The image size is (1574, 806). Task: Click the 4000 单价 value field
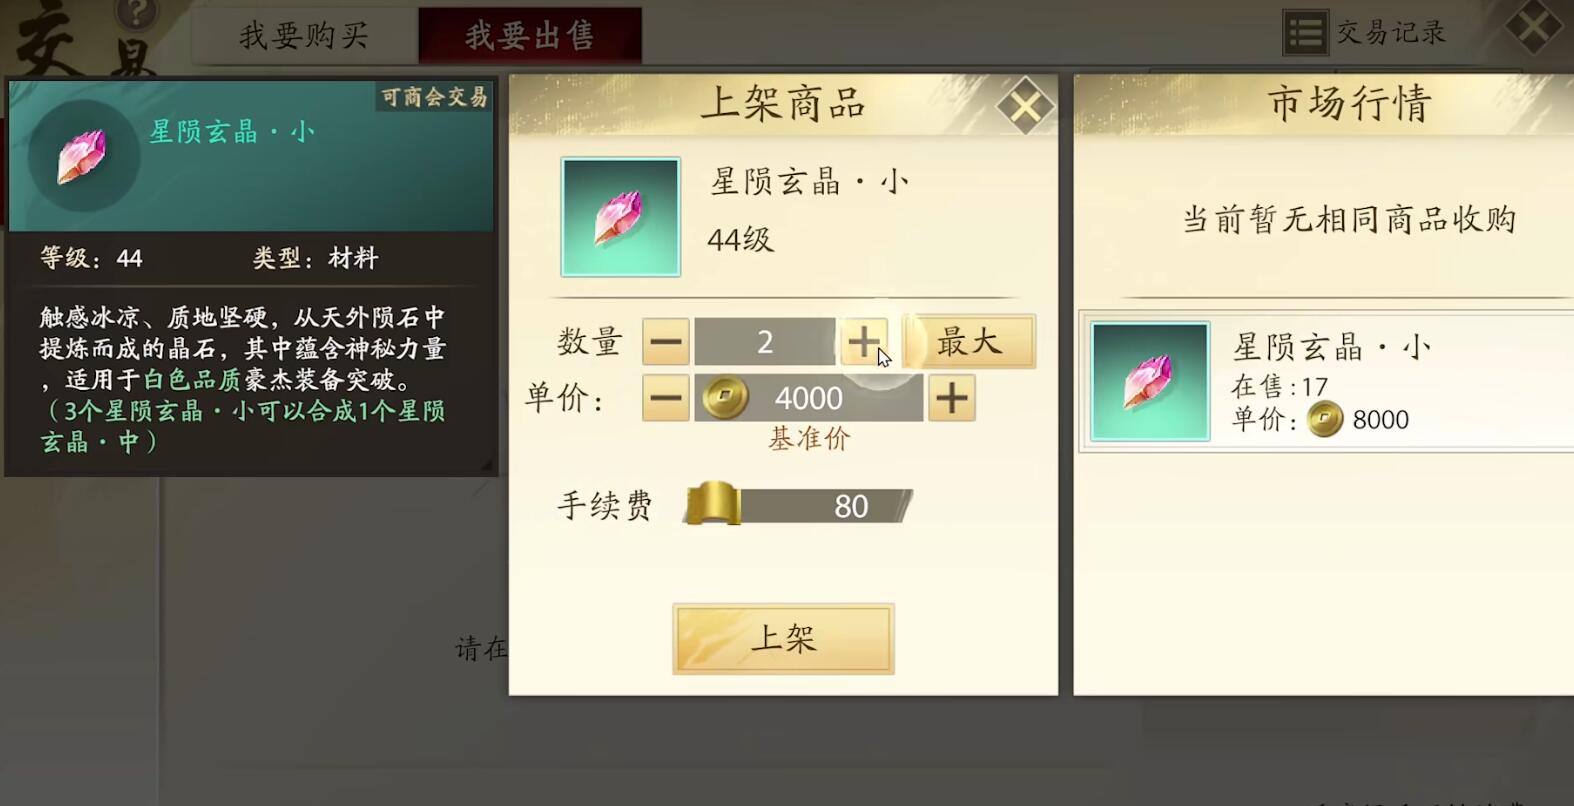pos(808,398)
